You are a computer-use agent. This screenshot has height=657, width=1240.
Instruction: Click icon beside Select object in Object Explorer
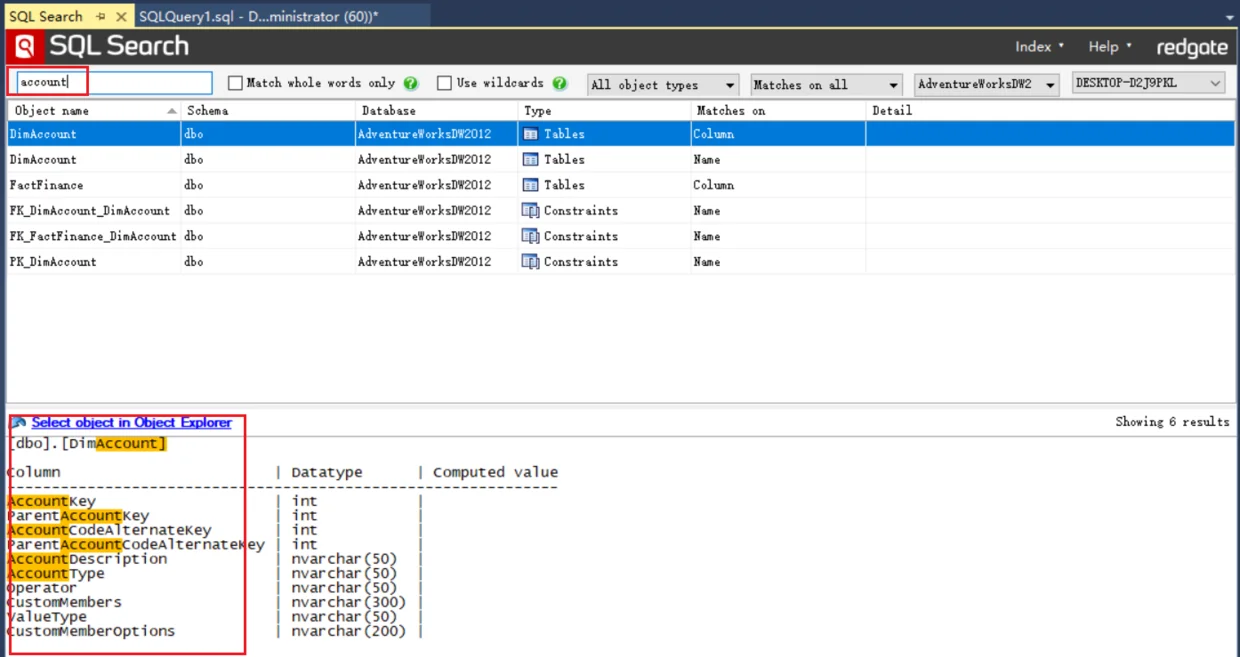point(18,423)
